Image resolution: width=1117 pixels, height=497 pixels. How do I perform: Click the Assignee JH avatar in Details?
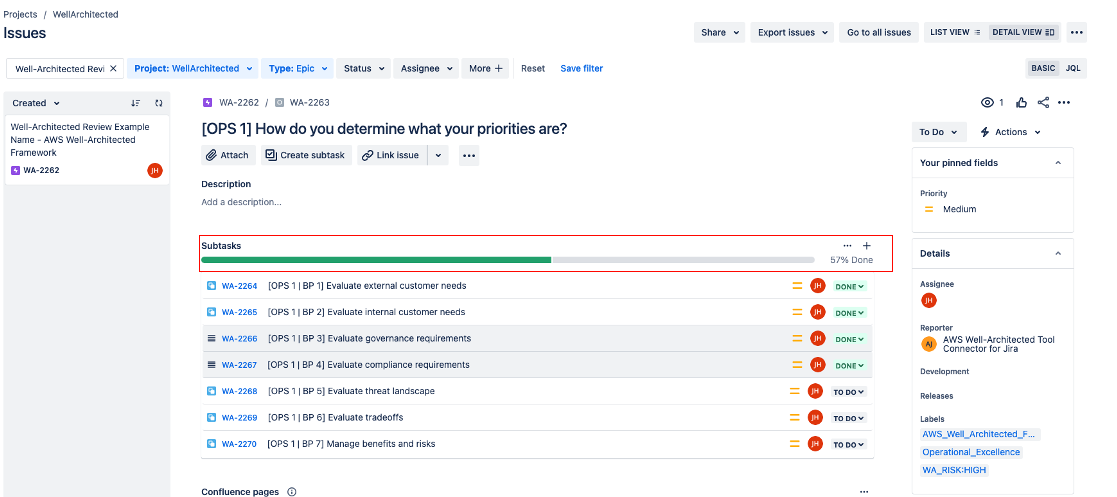[928, 300]
